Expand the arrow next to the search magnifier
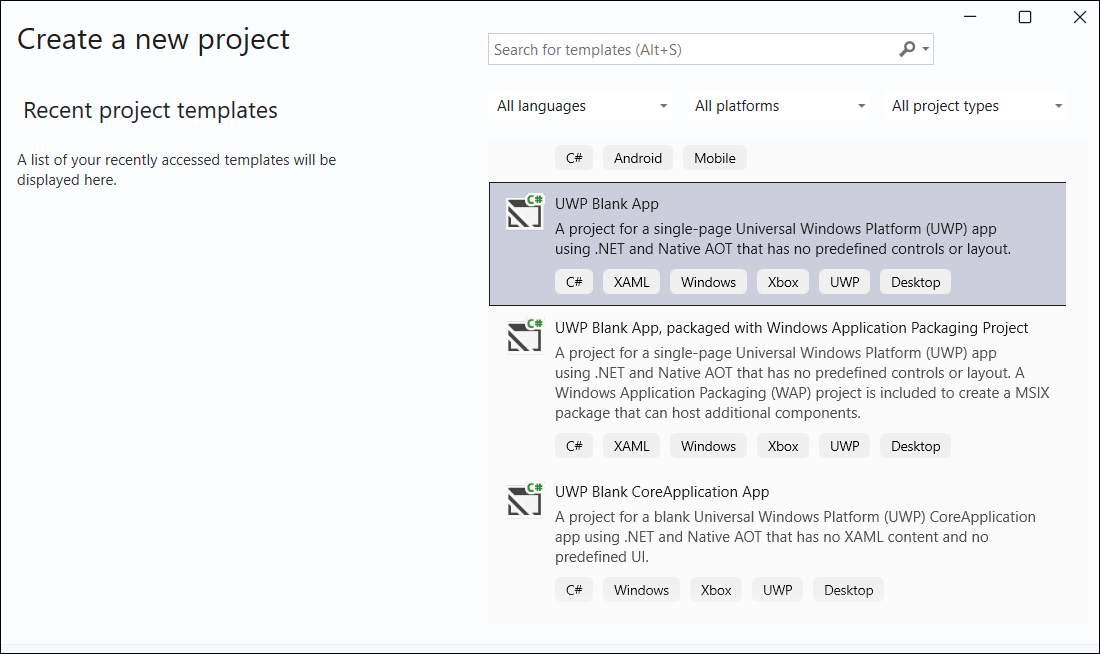 tap(925, 49)
